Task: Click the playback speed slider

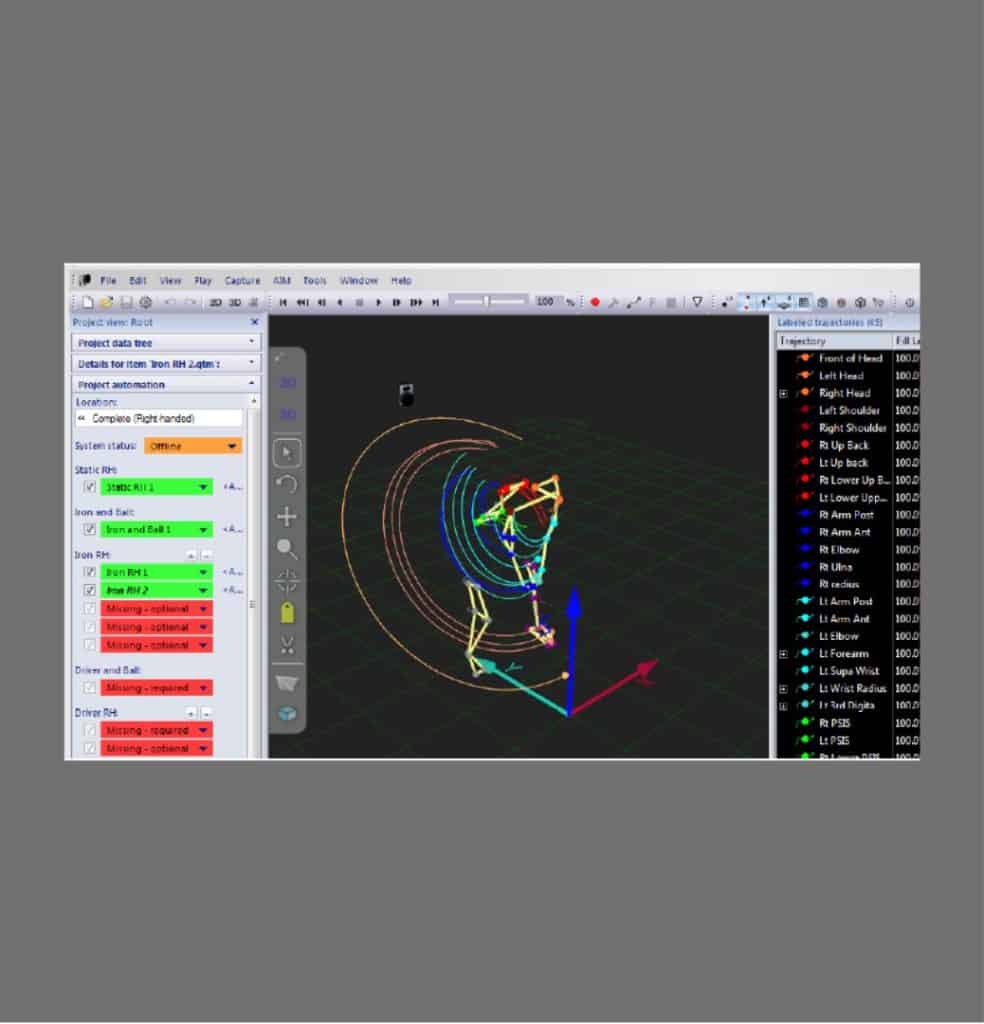Action: coord(487,302)
